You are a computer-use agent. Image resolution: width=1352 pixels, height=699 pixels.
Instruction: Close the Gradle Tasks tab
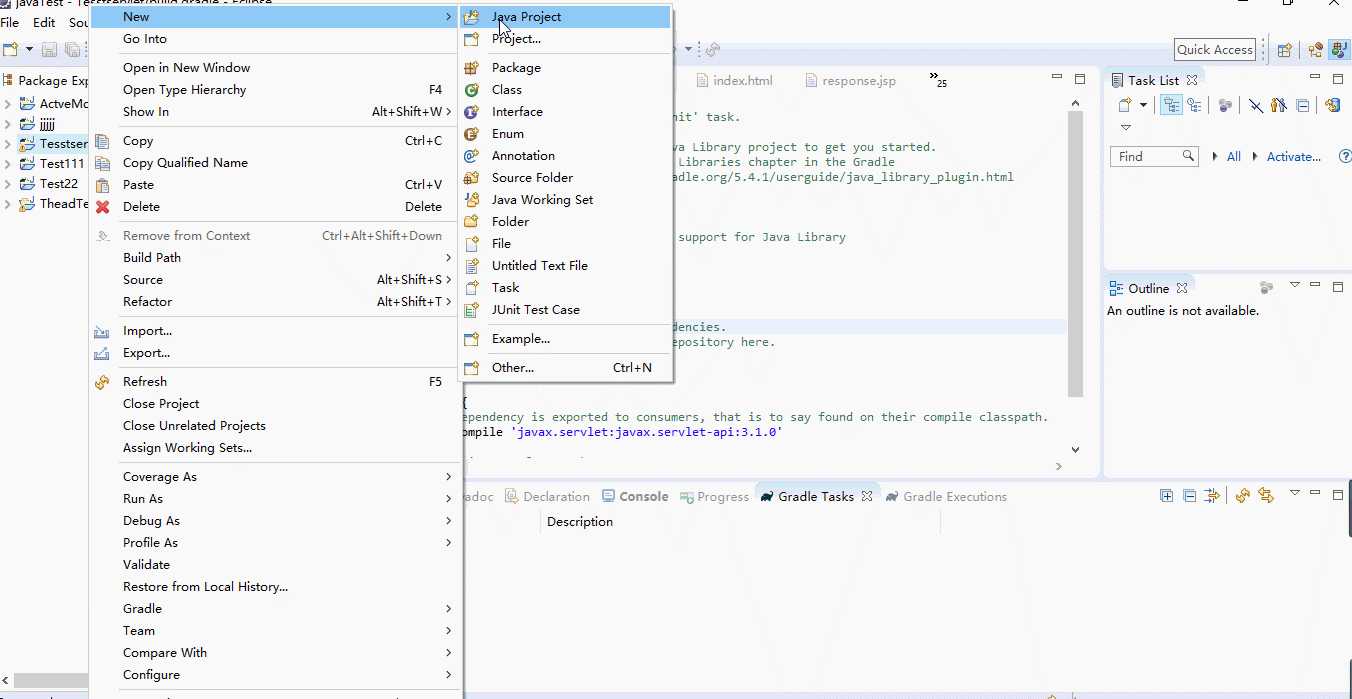point(867,496)
